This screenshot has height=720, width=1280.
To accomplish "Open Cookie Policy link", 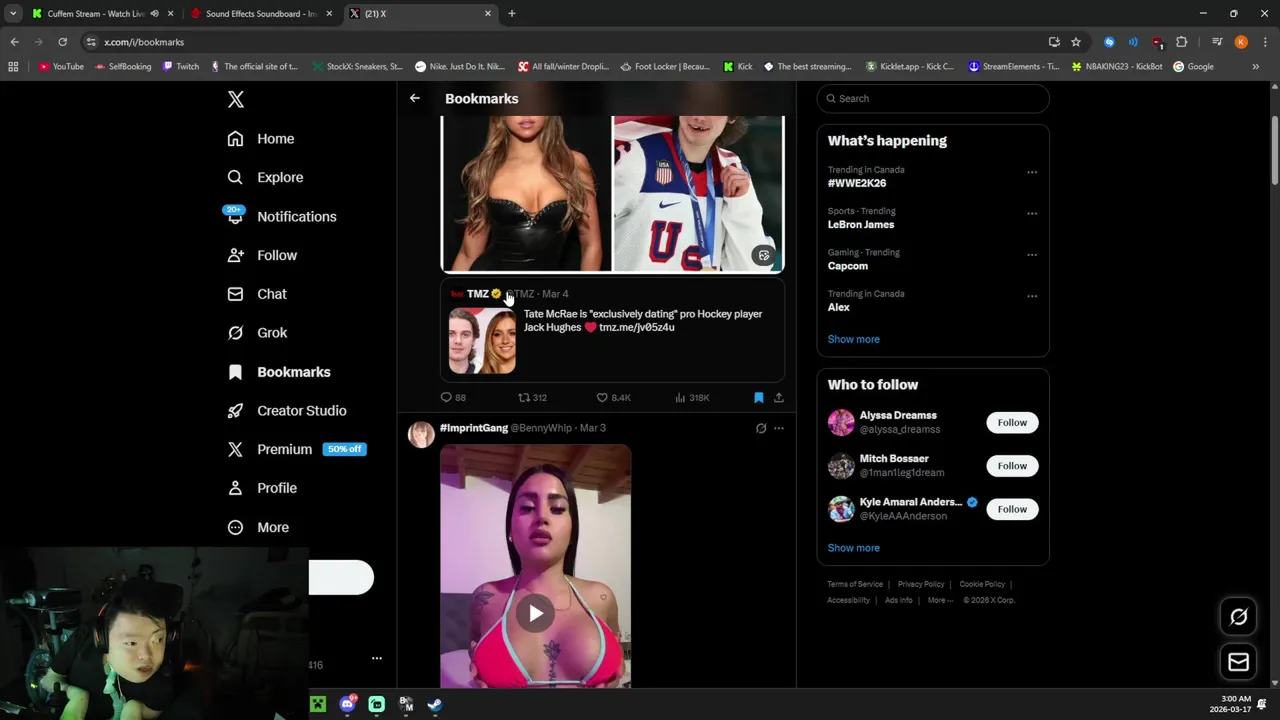I will [x=982, y=584].
